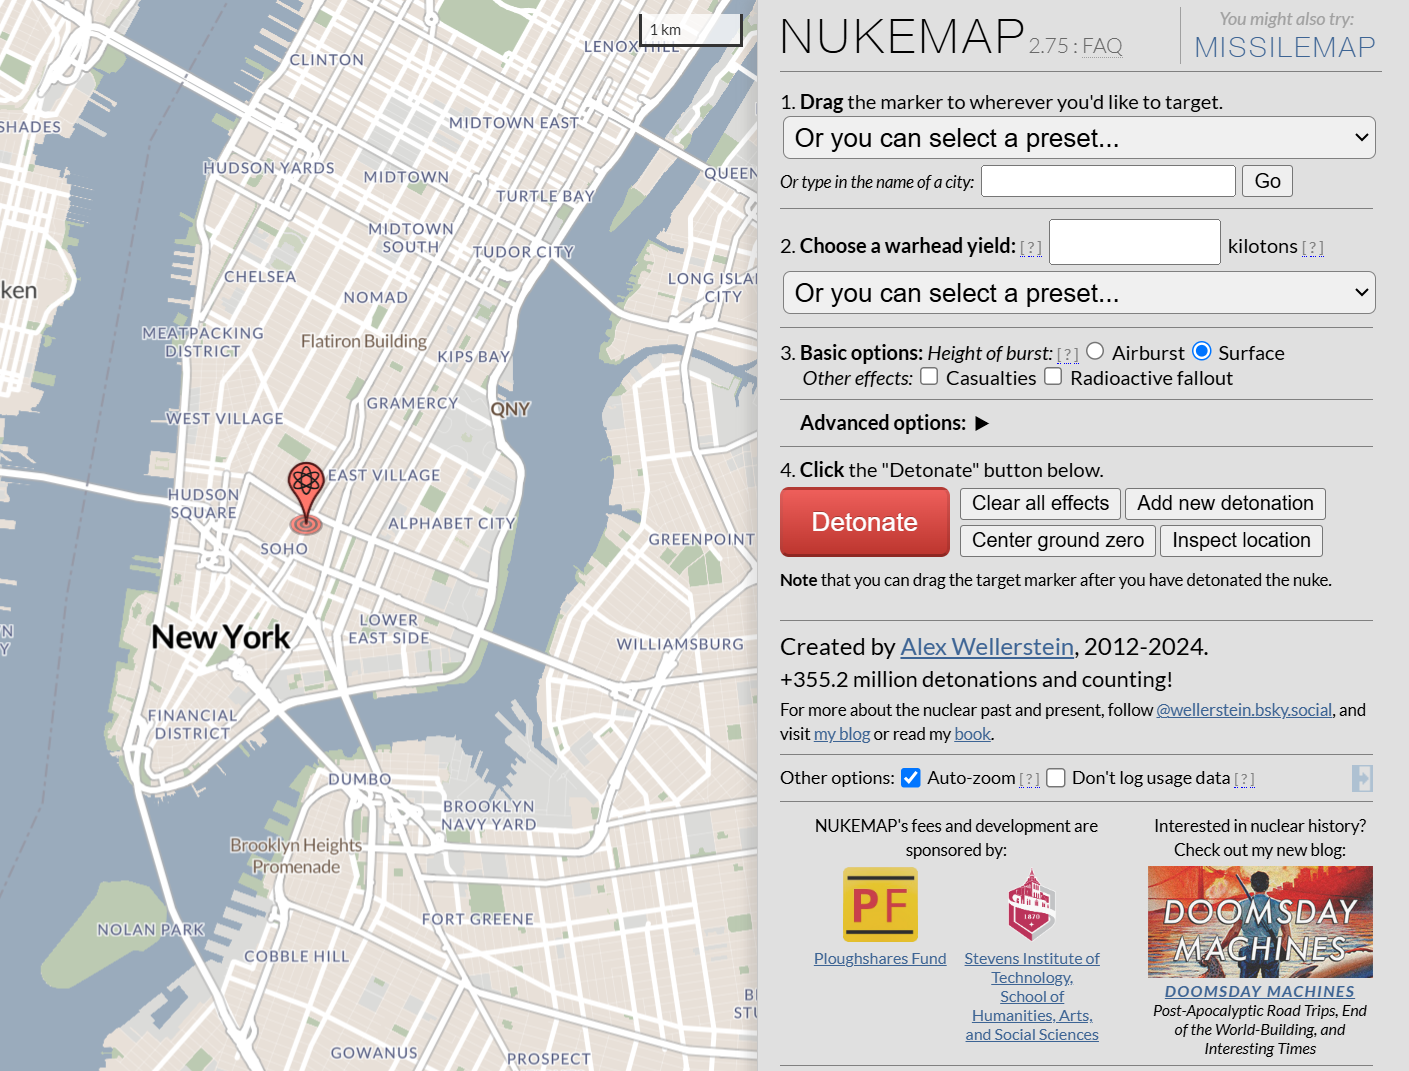The image size is (1409, 1071).
Task: Click the COBBLE HILL map label
Action: [297, 956]
